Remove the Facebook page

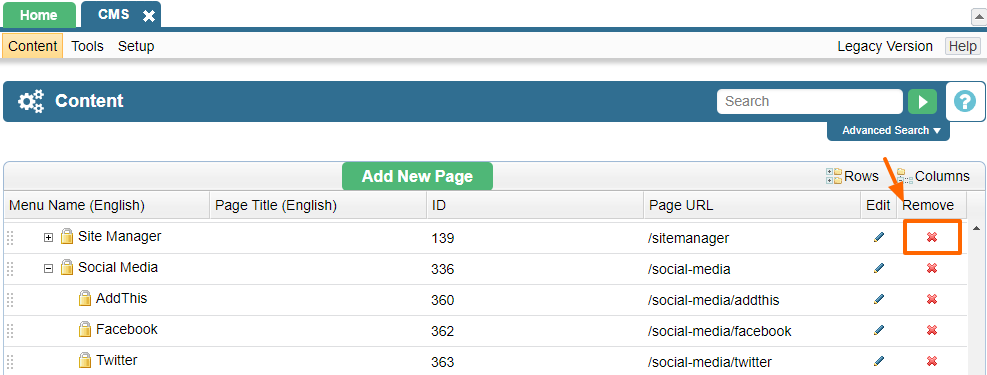pos(932,330)
